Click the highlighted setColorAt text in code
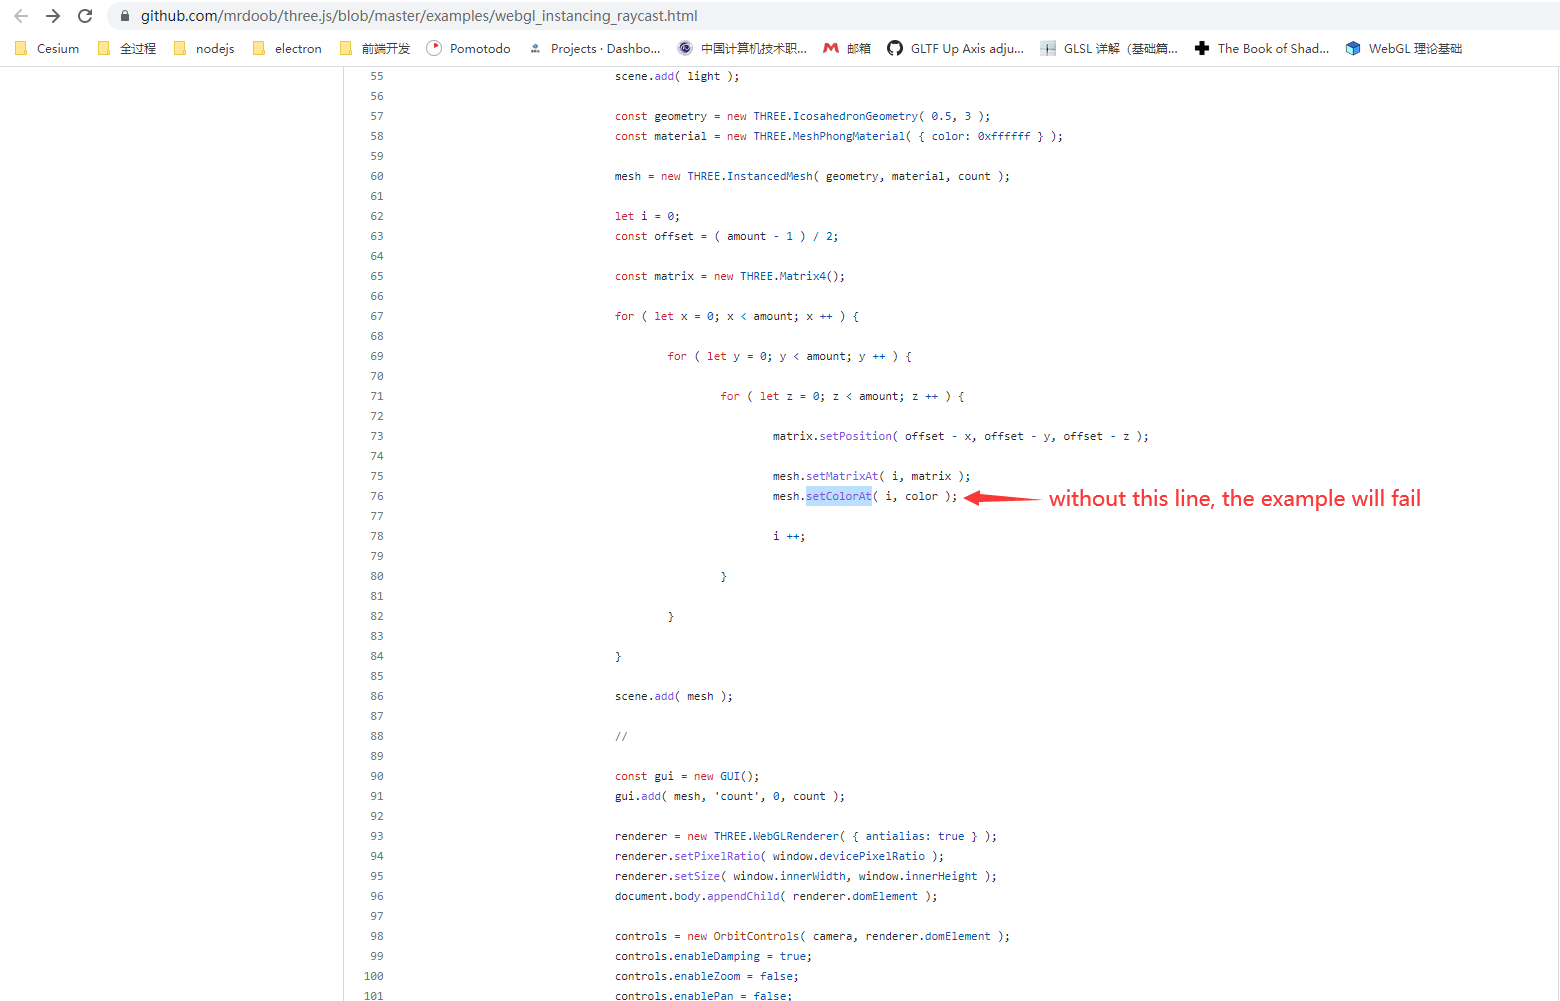The height and width of the screenshot is (1001, 1560). click(839, 495)
